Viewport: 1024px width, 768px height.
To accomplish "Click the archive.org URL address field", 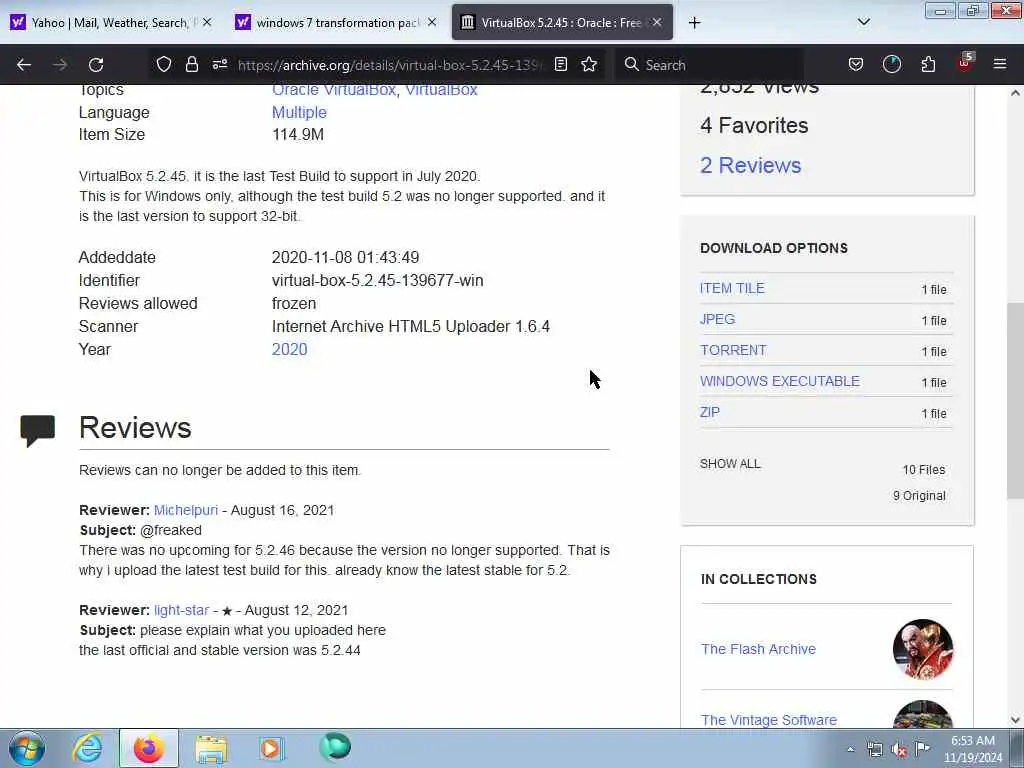I will click(389, 65).
